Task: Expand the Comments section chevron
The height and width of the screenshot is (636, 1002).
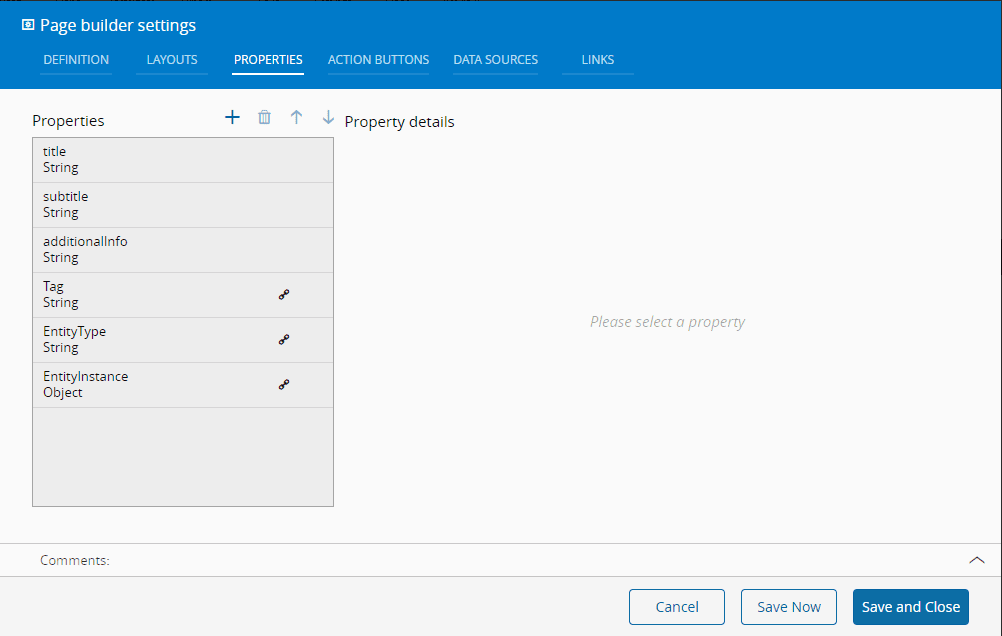Action: click(976, 560)
